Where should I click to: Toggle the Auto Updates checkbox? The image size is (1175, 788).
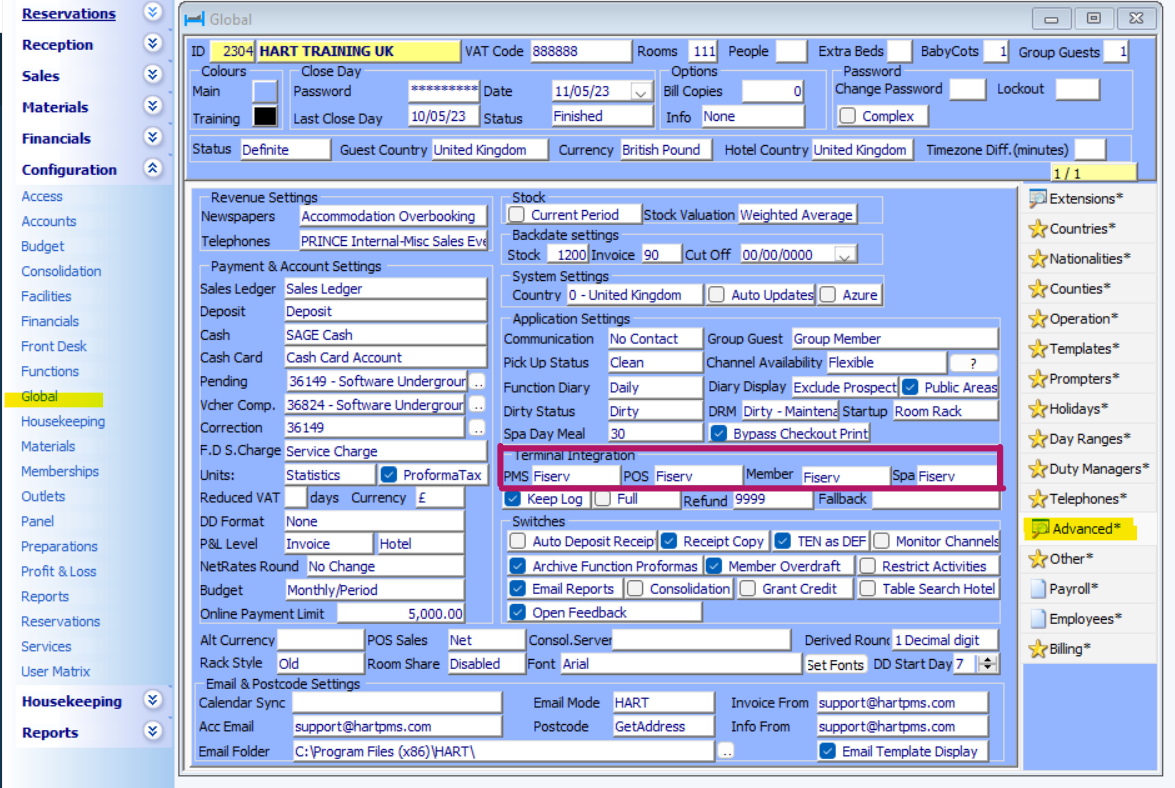[716, 295]
